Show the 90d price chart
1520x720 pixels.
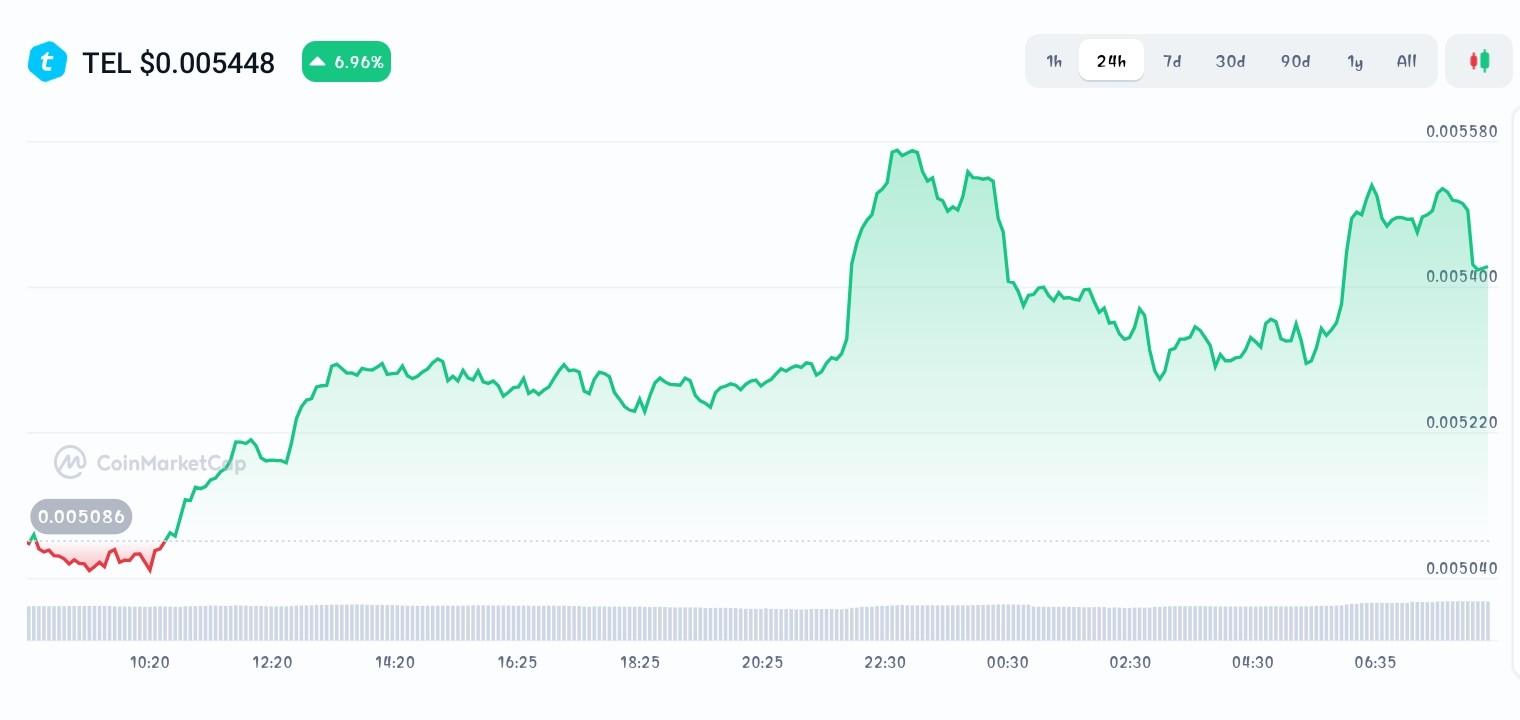click(1295, 61)
